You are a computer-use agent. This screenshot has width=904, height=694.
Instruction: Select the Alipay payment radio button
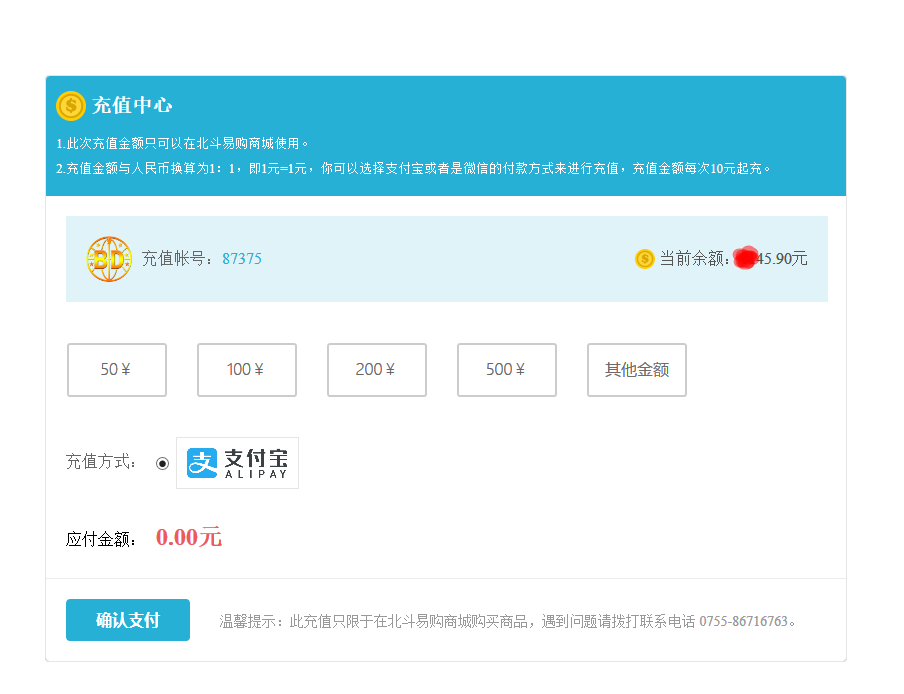coord(162,463)
